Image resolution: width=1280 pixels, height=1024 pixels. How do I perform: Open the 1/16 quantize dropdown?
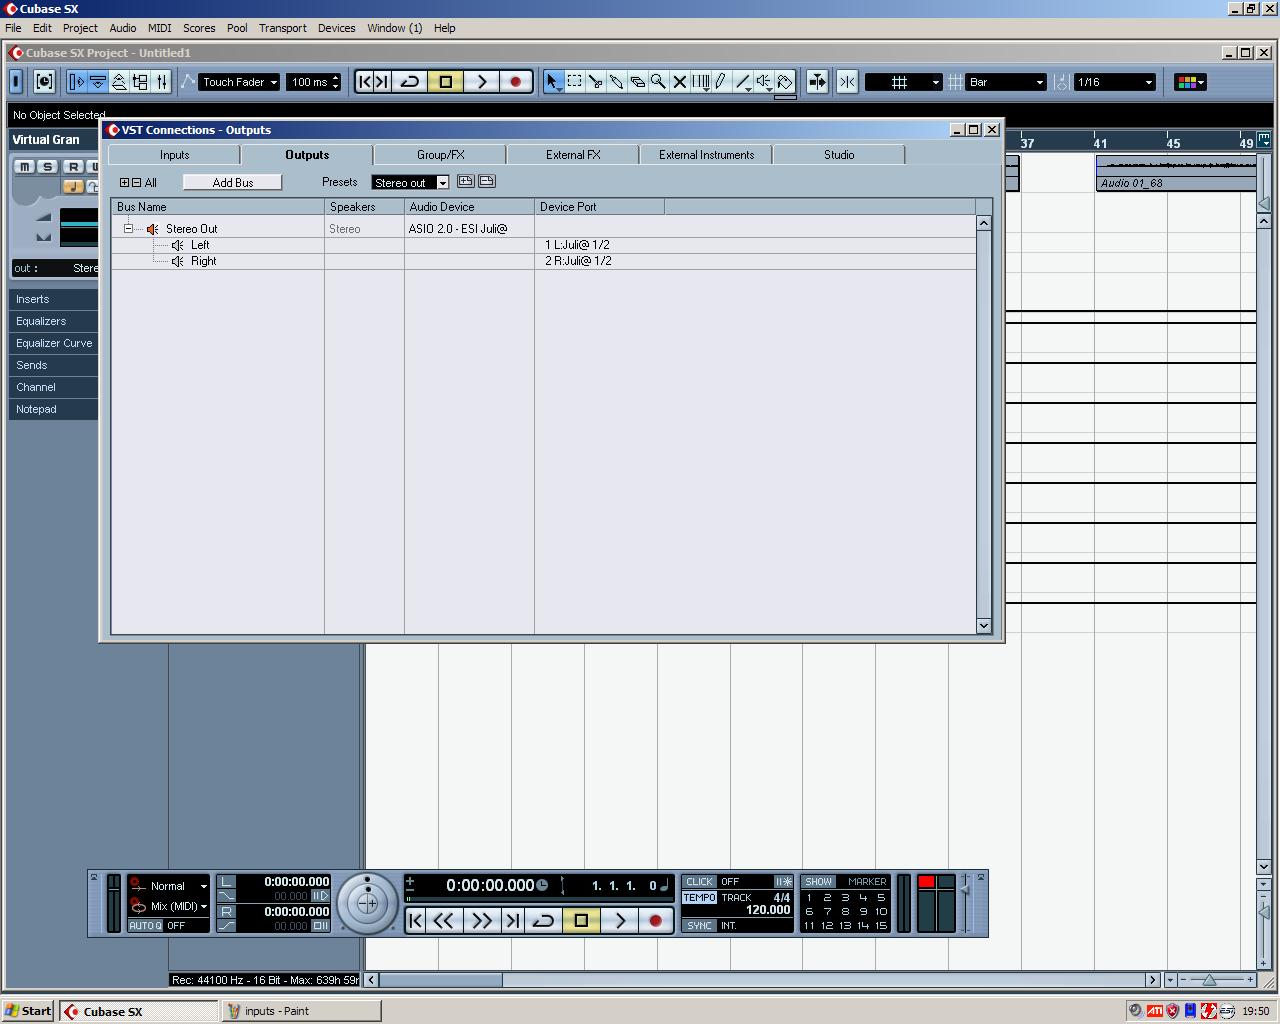click(x=1115, y=82)
